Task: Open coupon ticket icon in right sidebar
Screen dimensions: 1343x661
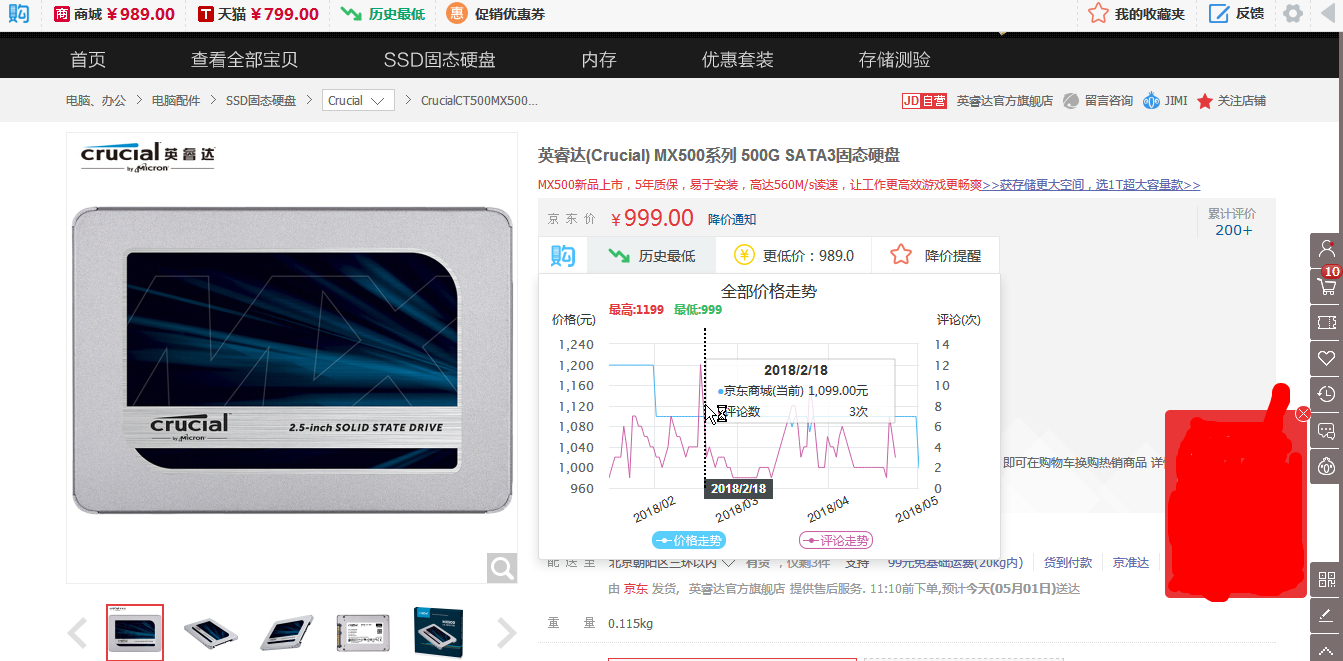Action: tap(1327, 322)
